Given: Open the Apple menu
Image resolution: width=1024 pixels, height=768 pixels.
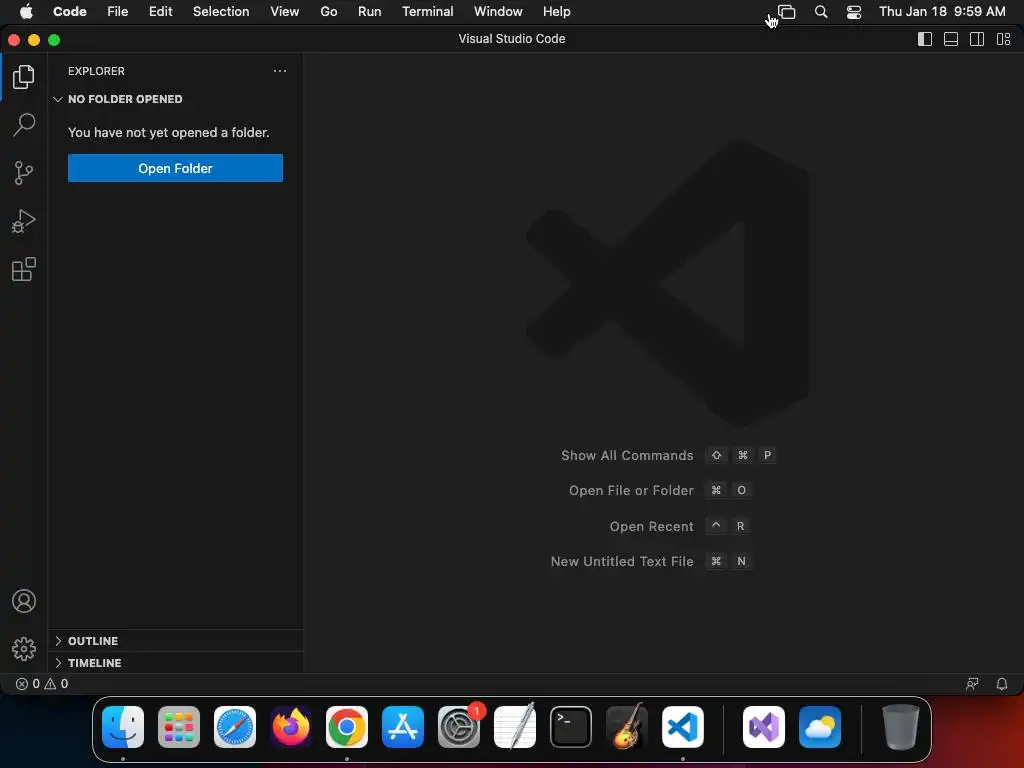Looking at the screenshot, I should pos(26,12).
